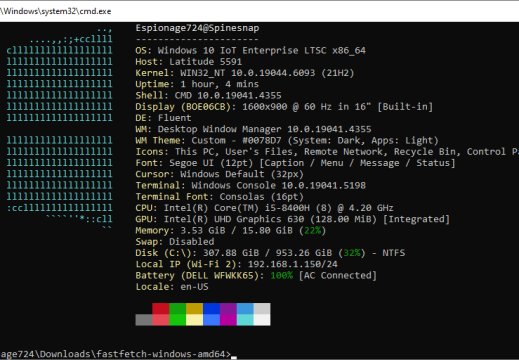
Task: Click the cmd.exe window title text
Action: [56, 11]
